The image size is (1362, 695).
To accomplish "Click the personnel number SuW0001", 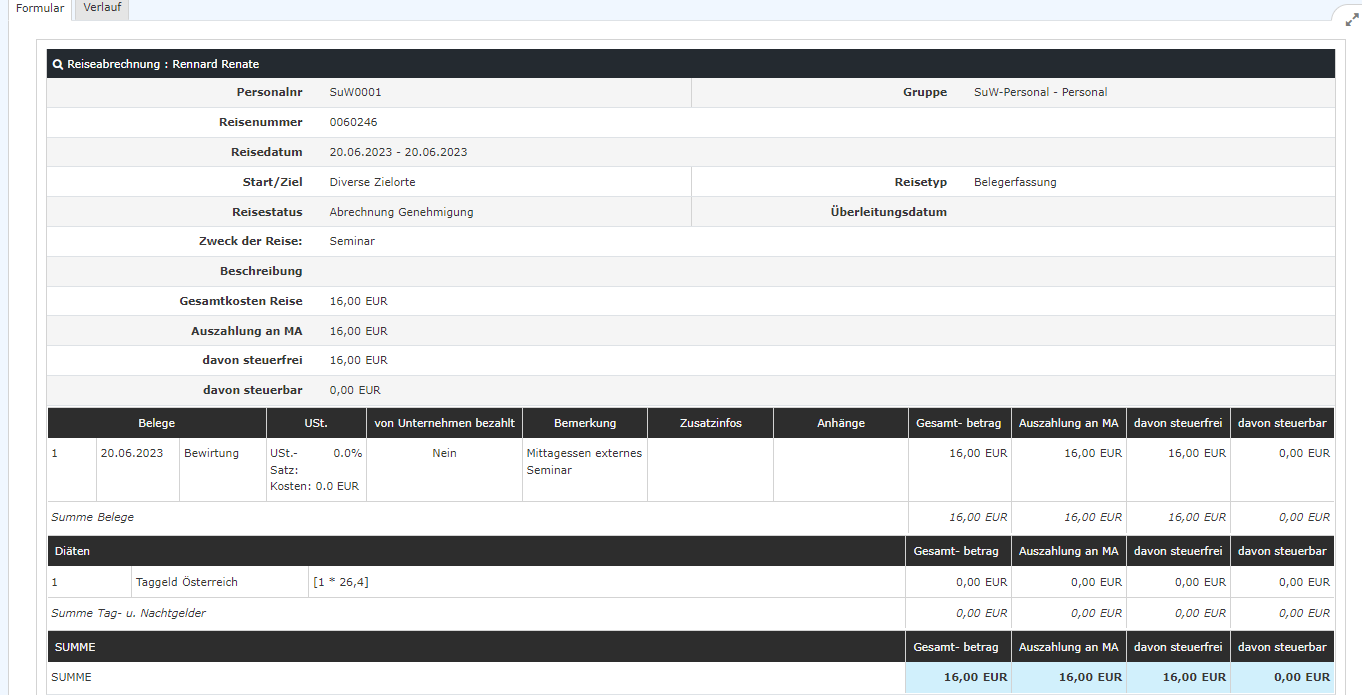I will pyautogui.click(x=355, y=92).
